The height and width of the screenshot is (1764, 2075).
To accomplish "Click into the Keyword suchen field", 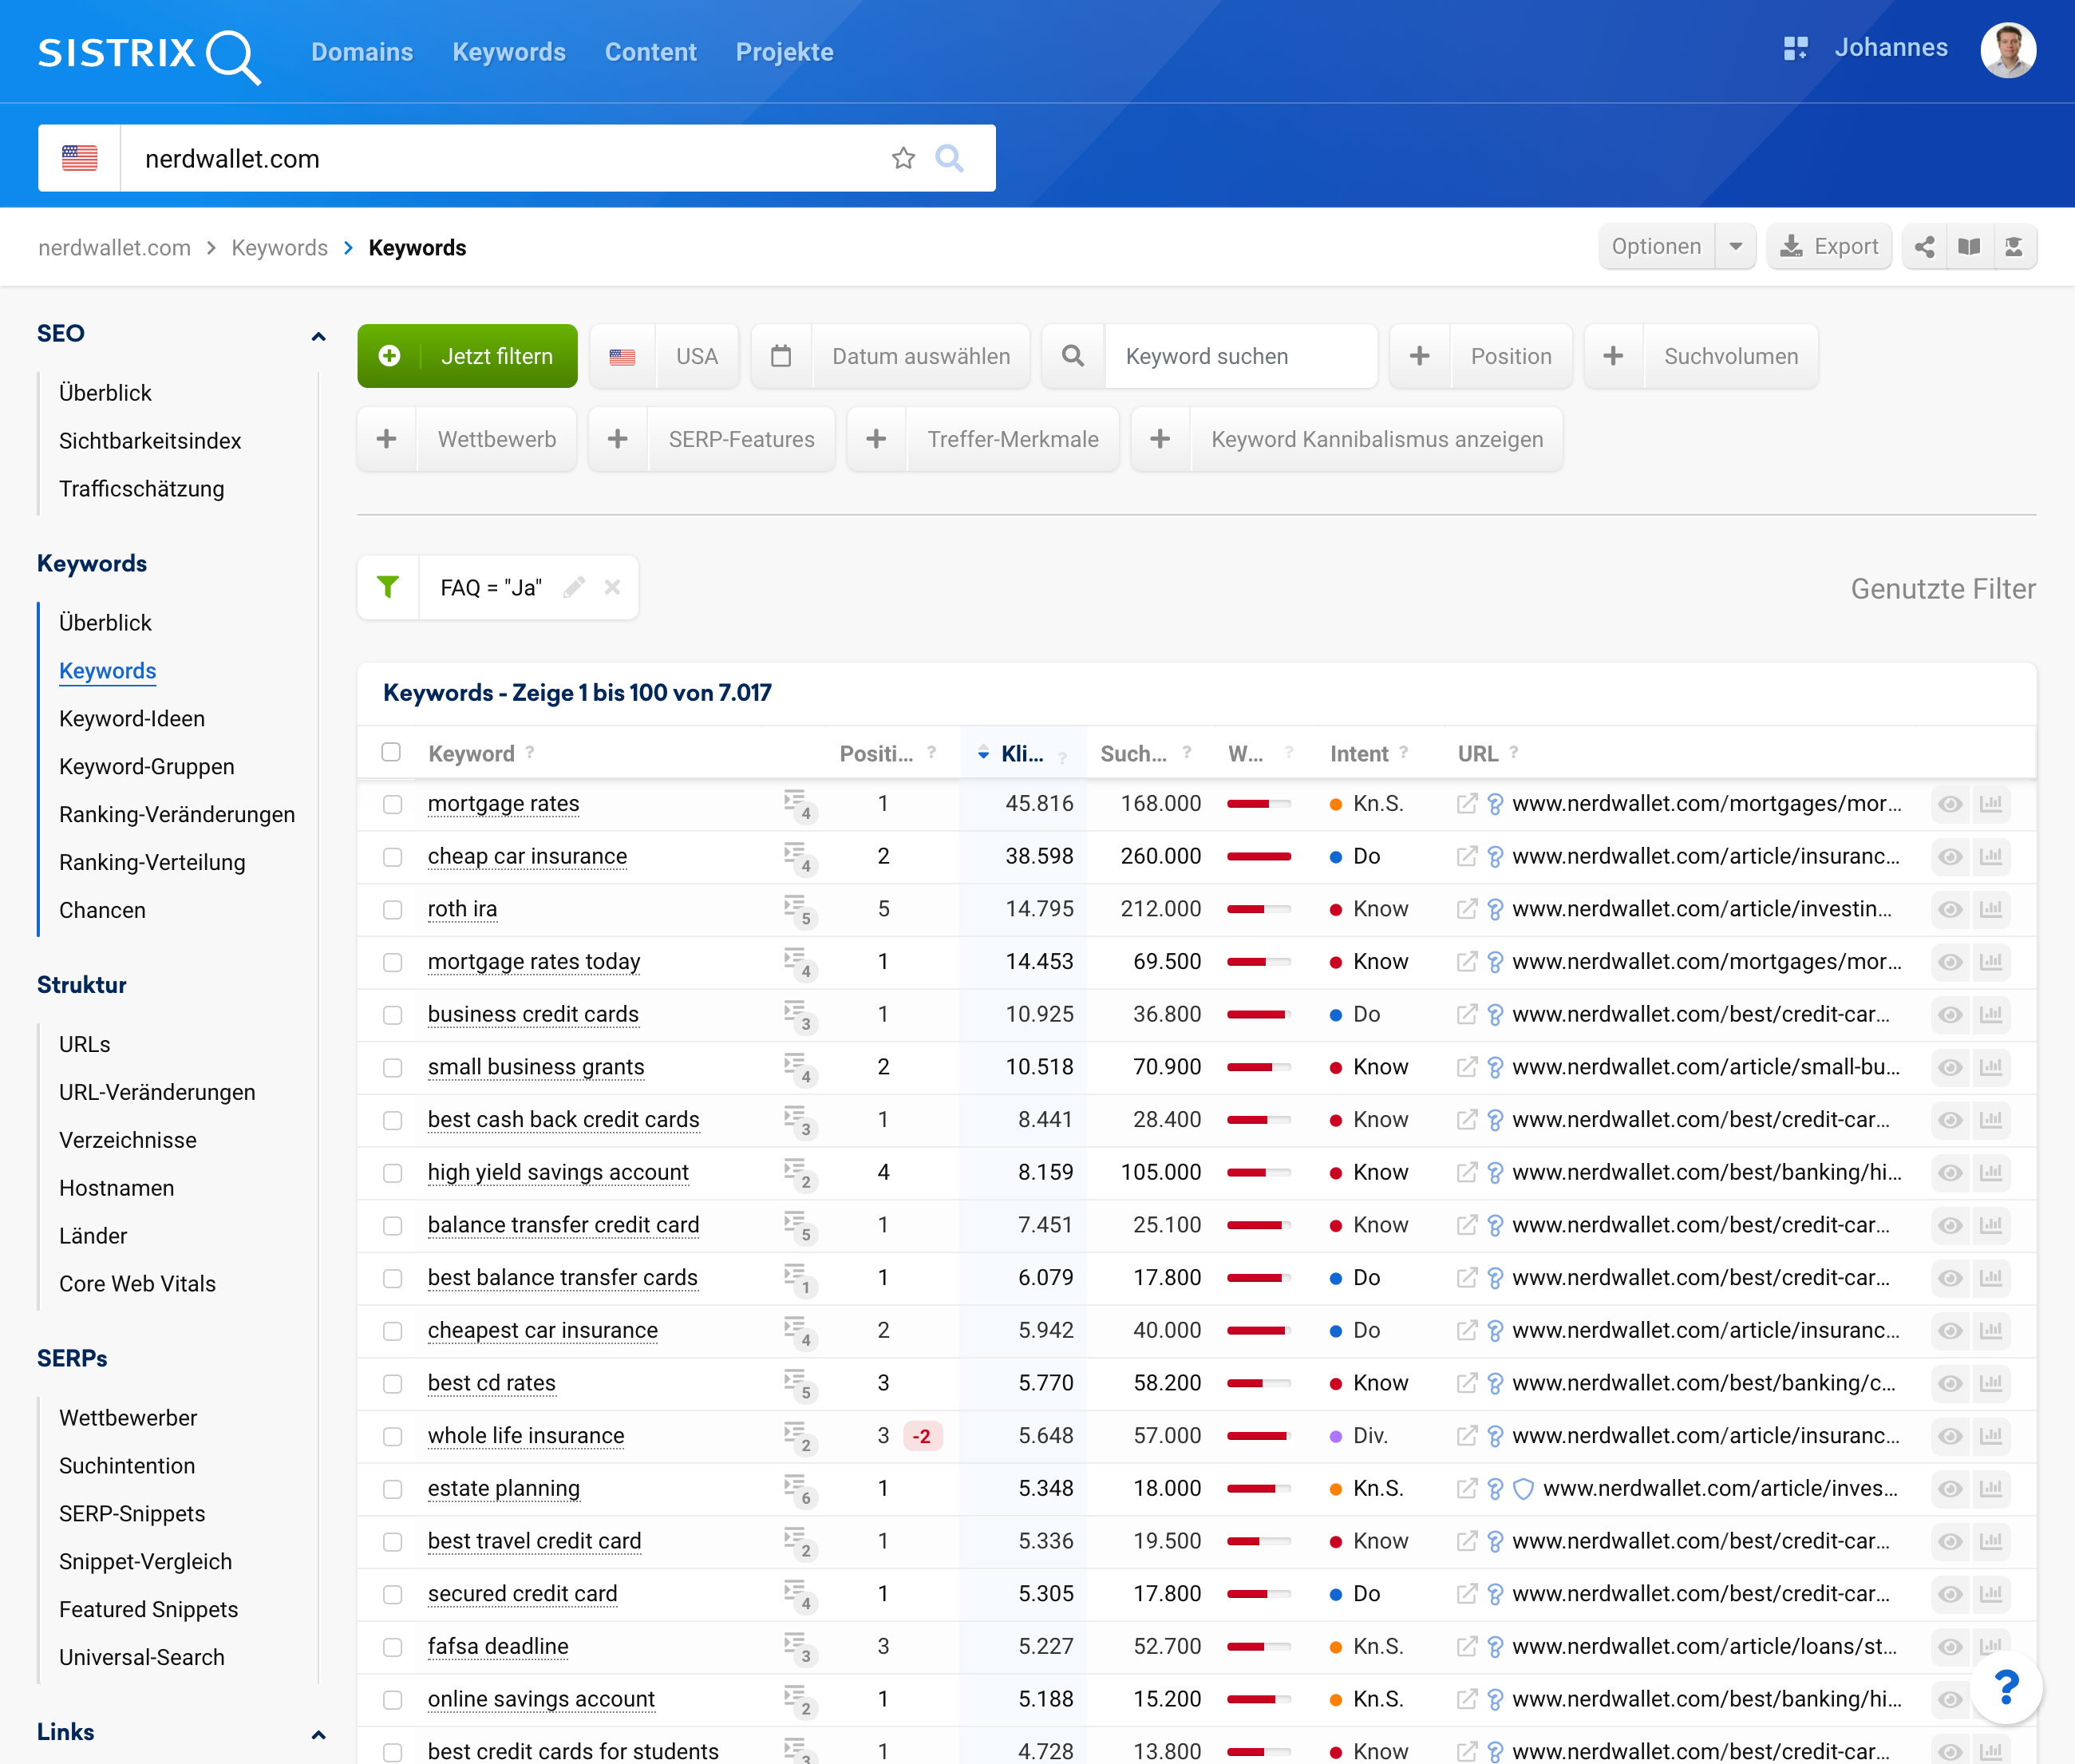I will (x=1240, y=356).
